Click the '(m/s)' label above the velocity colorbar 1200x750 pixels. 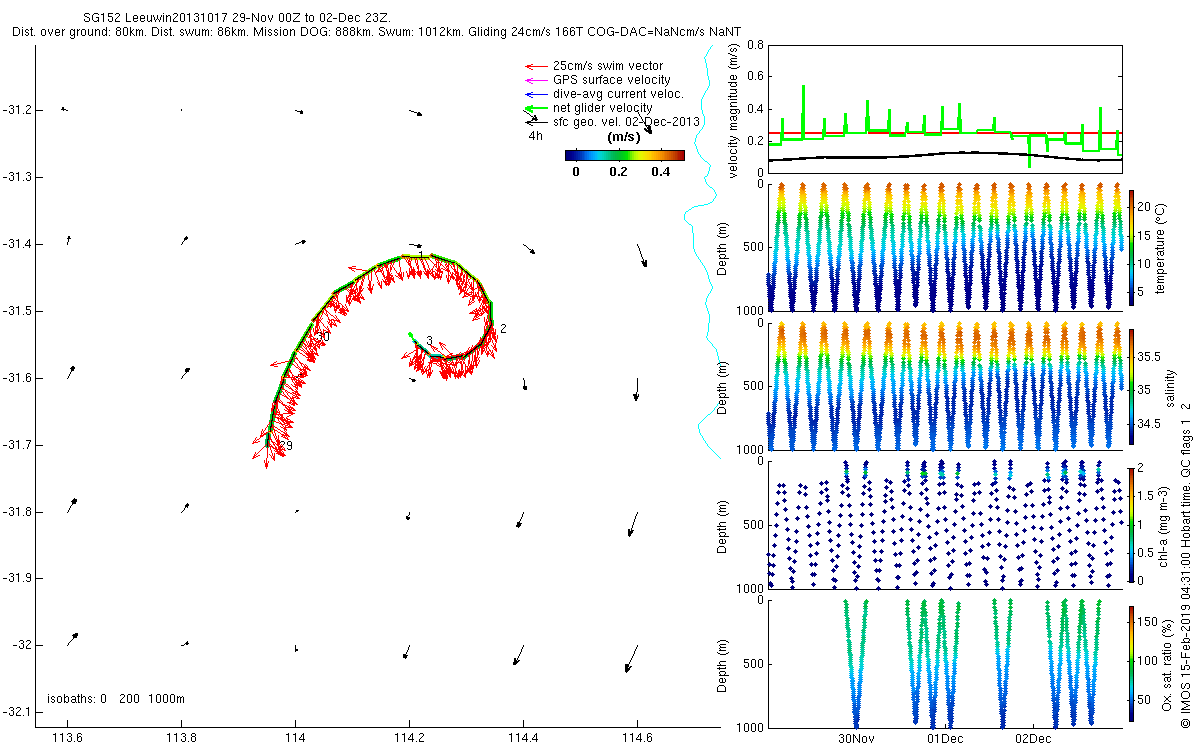pyautogui.click(x=624, y=137)
